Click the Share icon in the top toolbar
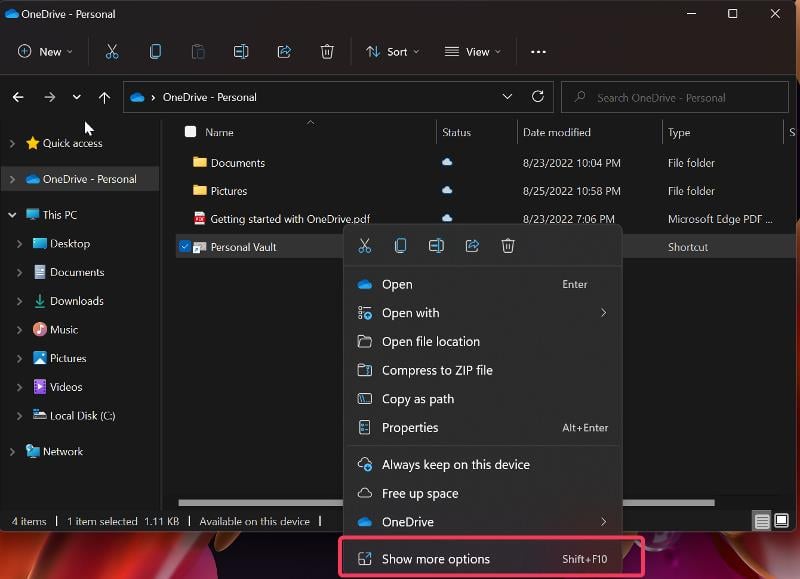This screenshot has width=800, height=579. point(284,52)
